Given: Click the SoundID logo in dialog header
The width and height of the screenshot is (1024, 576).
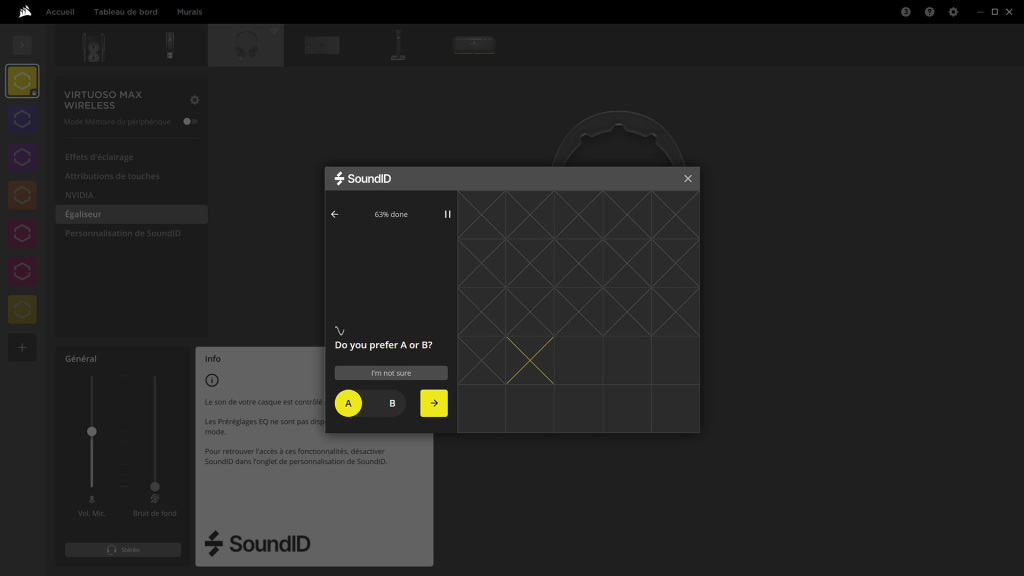Looking at the screenshot, I should (x=362, y=178).
